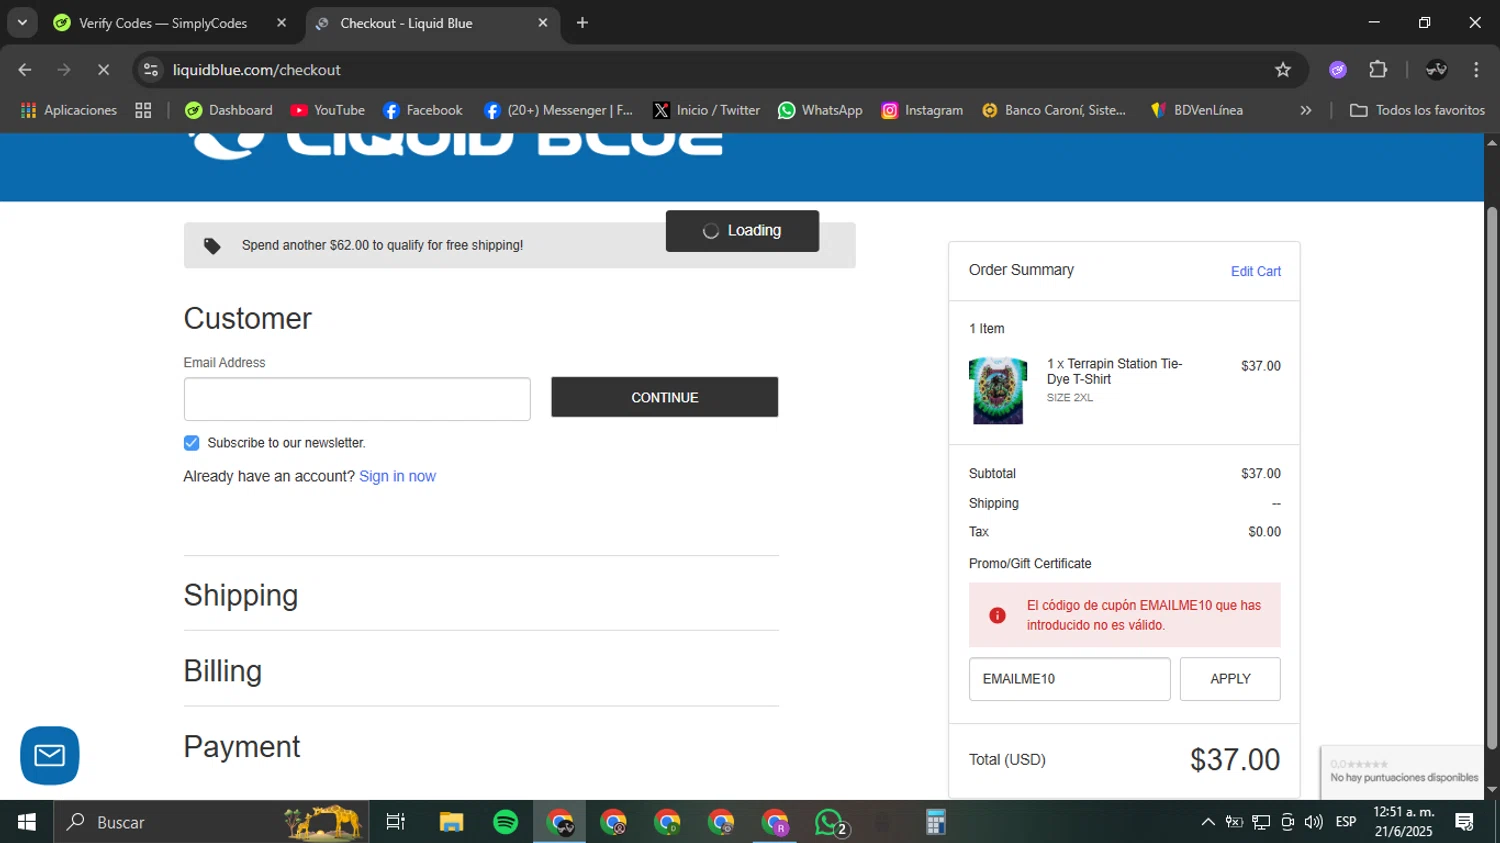
Task: Switch to Verify Codes — SimplyCodes tab
Action: pyautogui.click(x=163, y=23)
